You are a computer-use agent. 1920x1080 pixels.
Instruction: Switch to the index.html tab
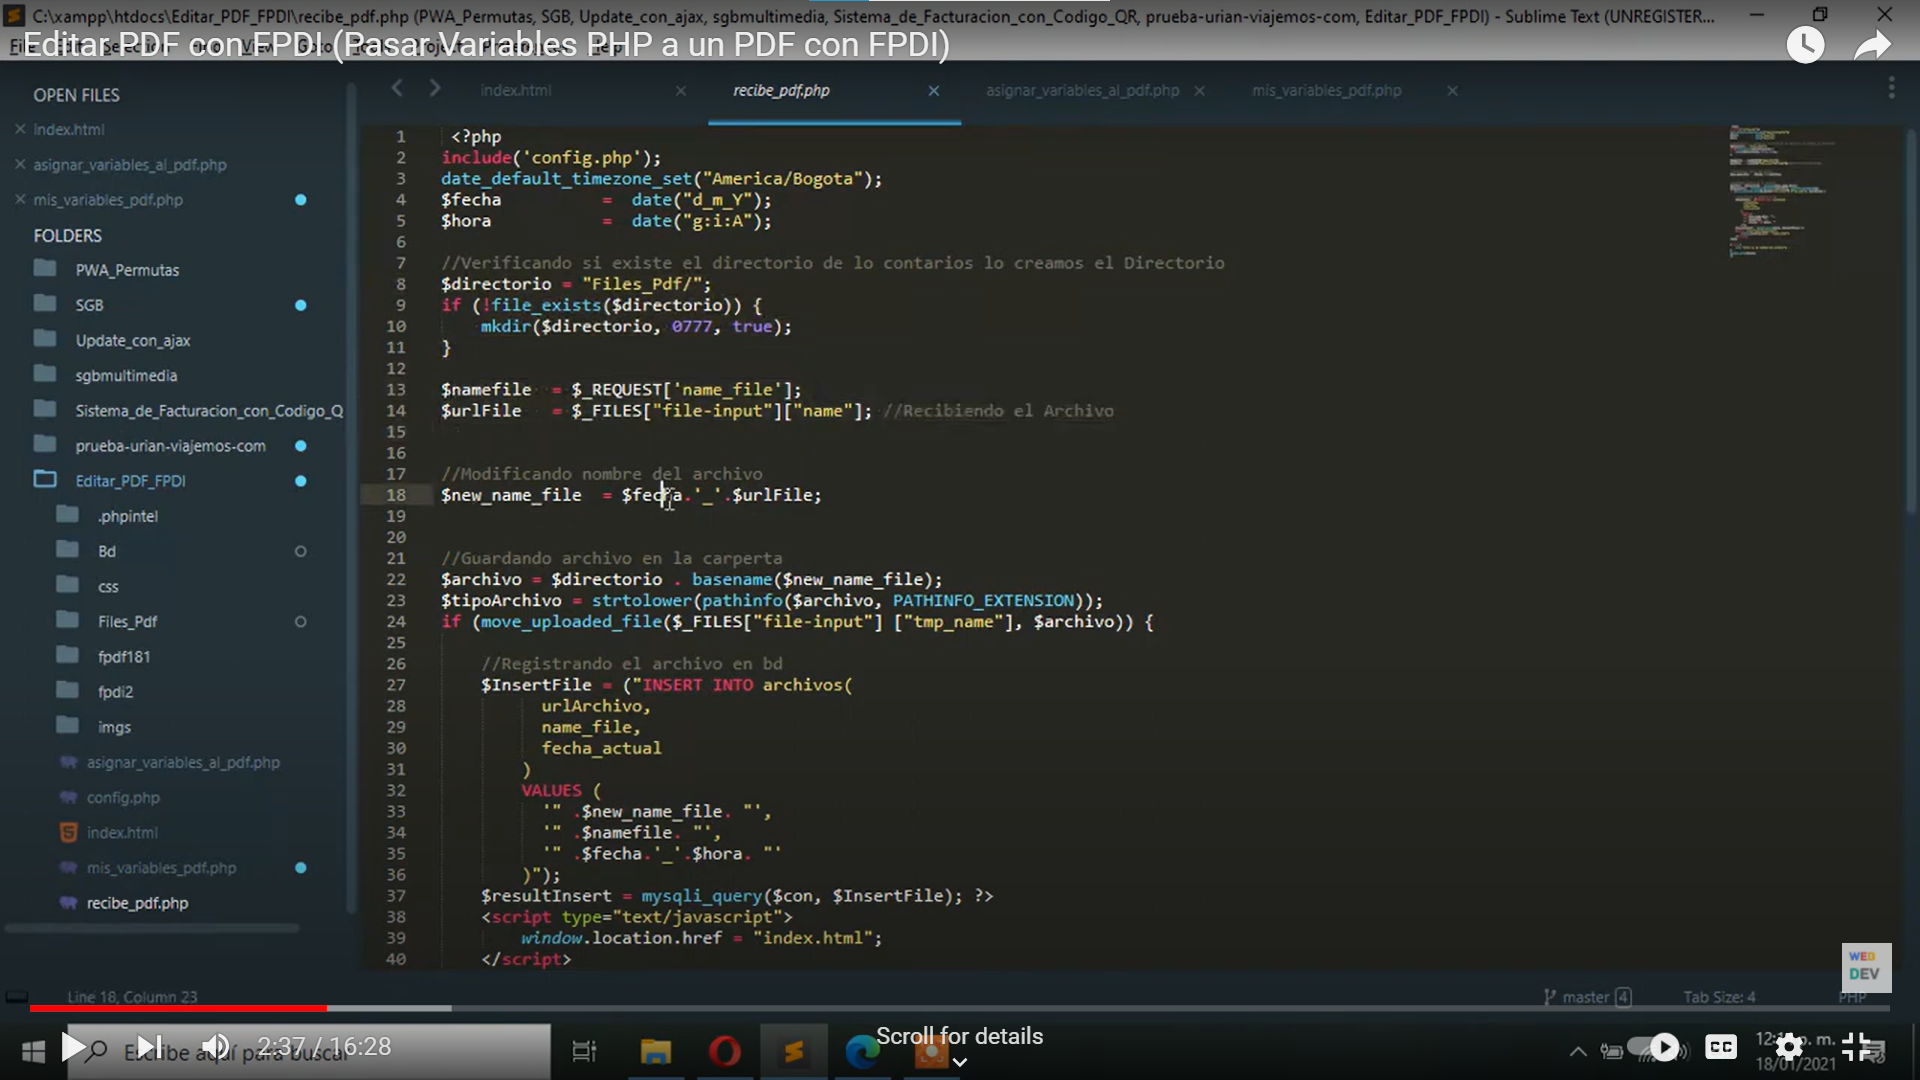point(515,91)
